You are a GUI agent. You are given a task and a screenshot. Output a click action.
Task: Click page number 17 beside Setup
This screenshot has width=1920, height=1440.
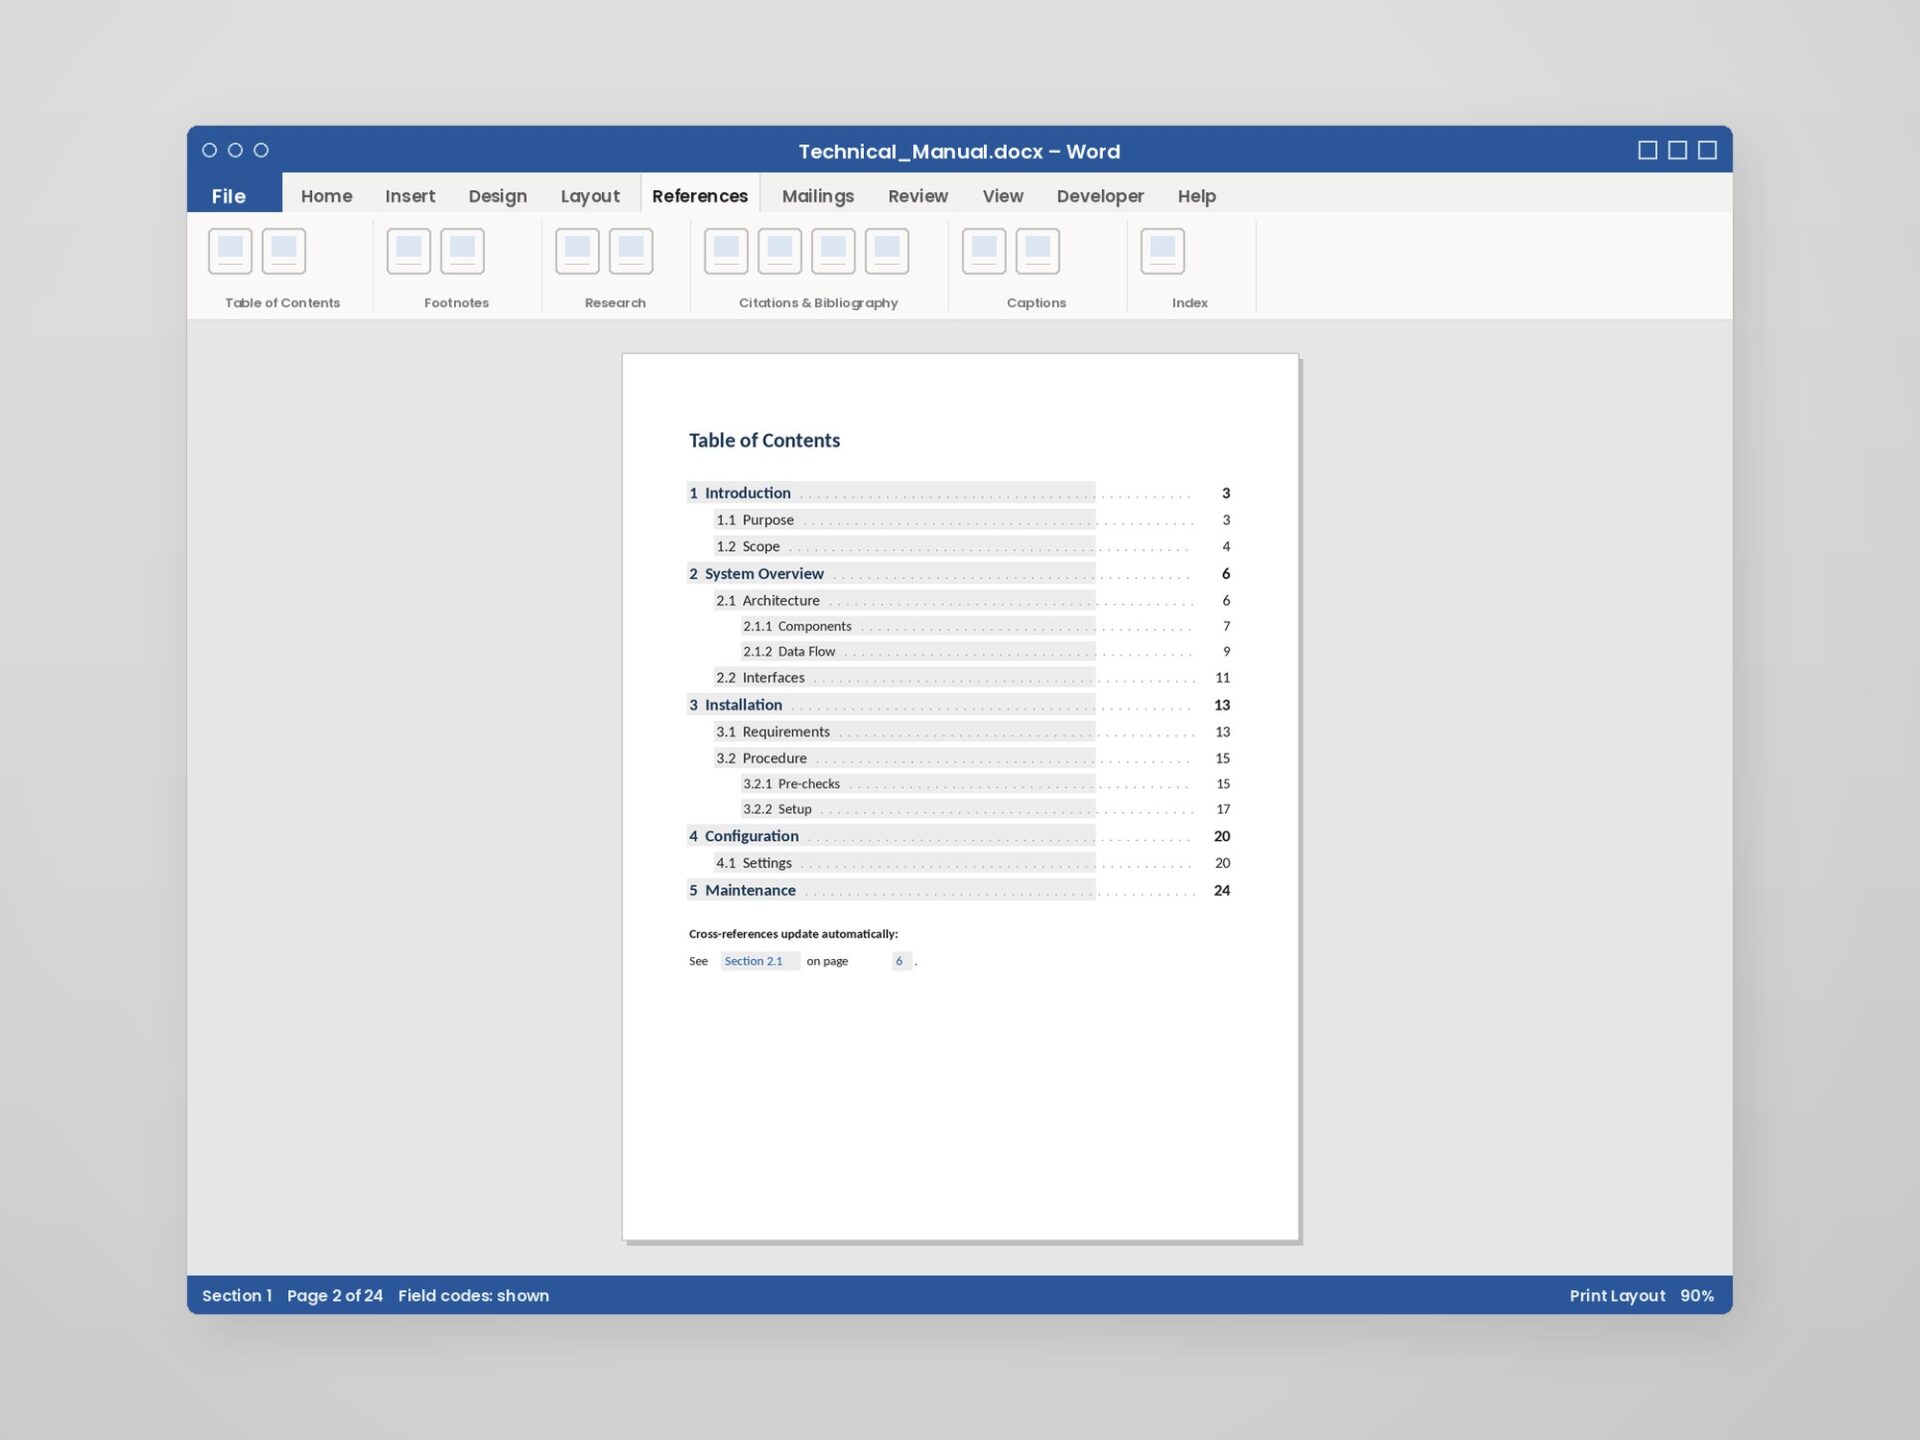click(1223, 809)
